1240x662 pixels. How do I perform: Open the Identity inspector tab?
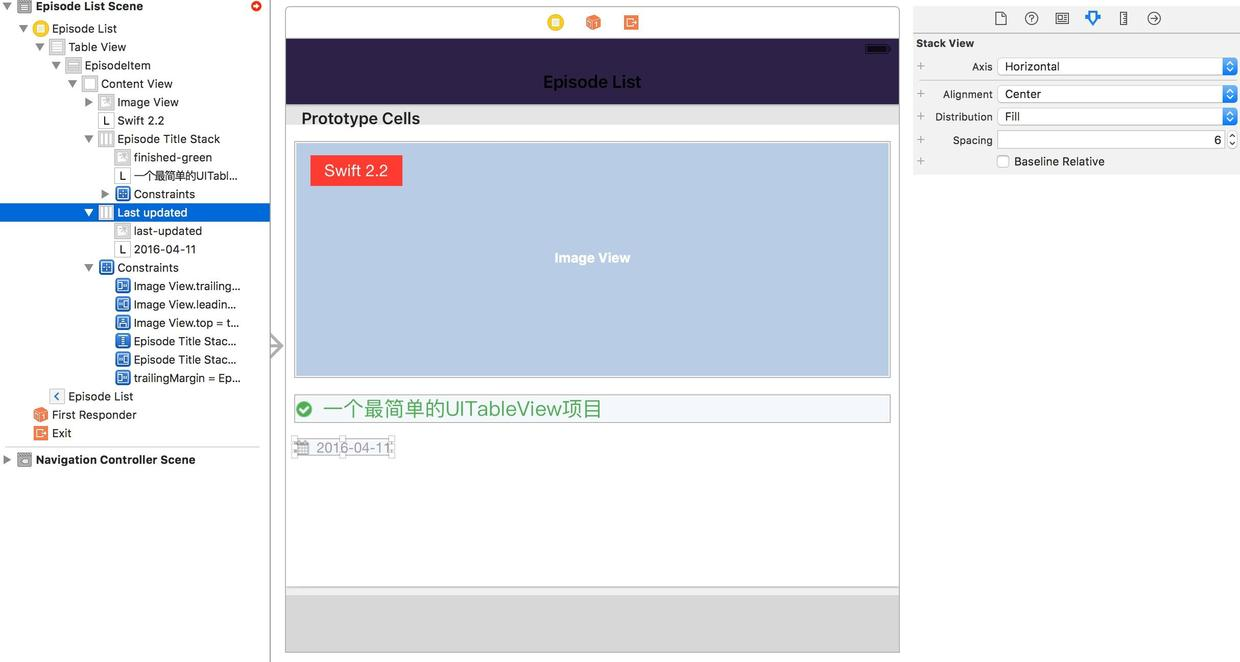1062,18
